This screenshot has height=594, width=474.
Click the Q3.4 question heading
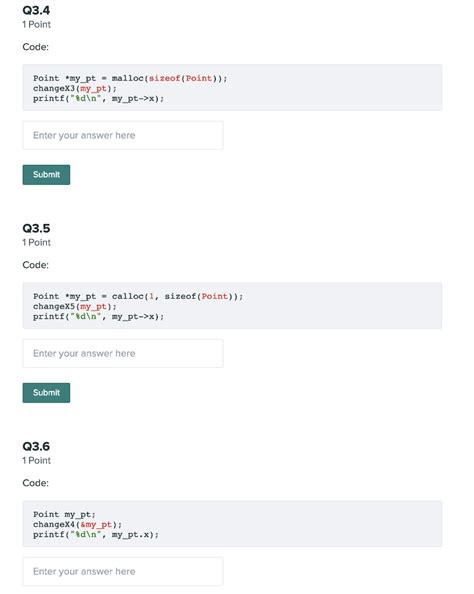tap(36, 10)
